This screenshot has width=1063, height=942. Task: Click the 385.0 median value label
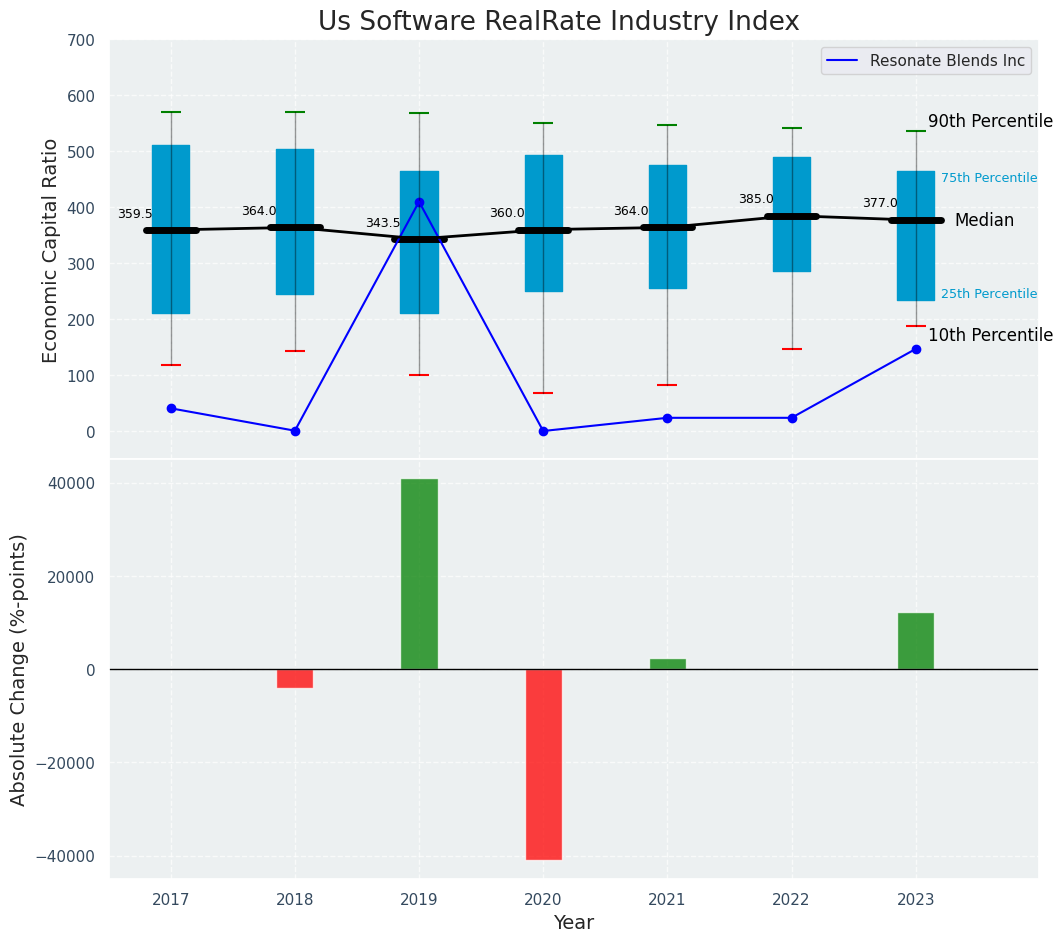(756, 200)
